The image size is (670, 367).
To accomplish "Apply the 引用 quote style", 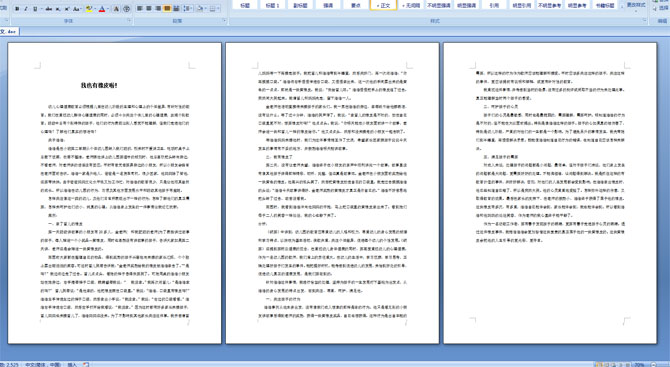I will 494,5.
